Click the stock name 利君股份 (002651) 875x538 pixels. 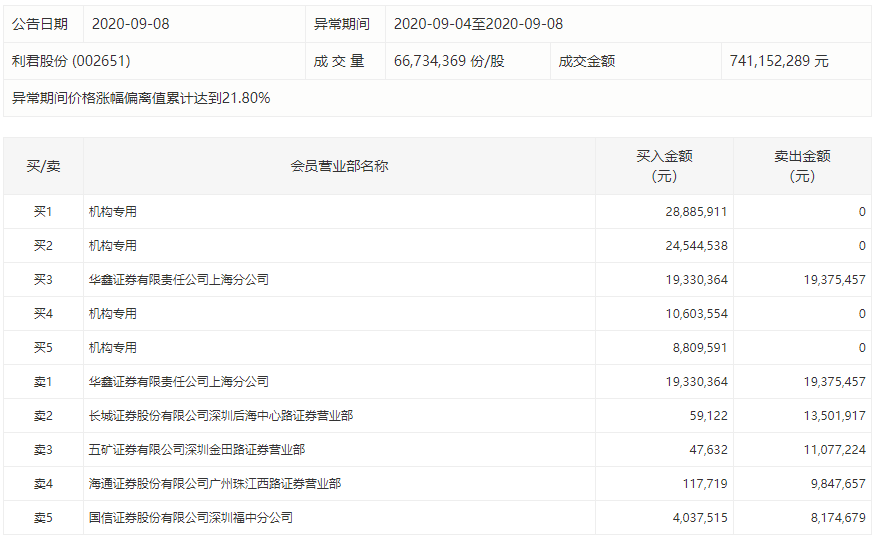(71, 61)
